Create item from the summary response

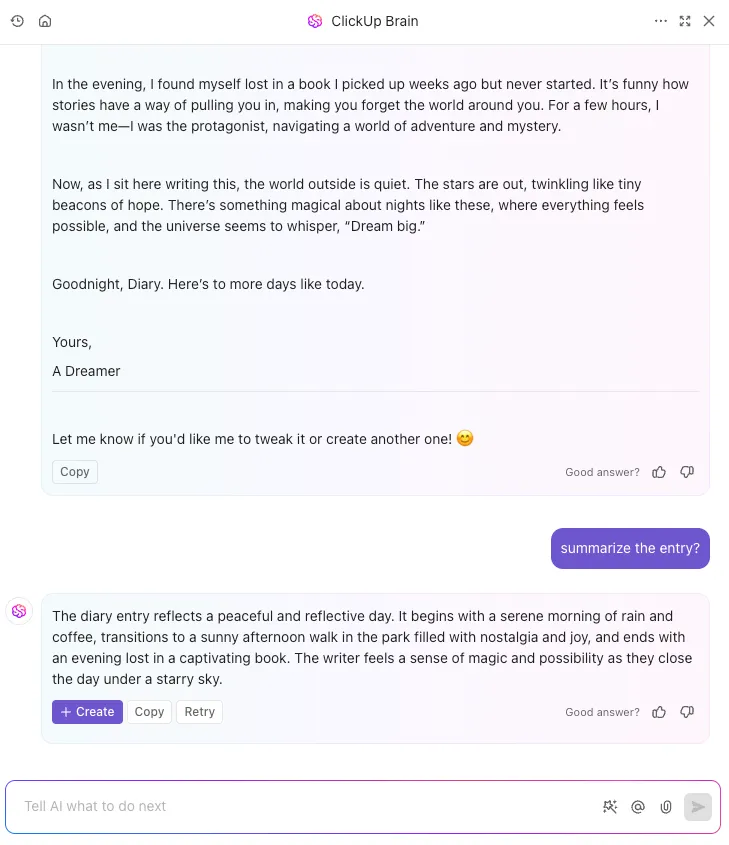[x=87, y=712]
